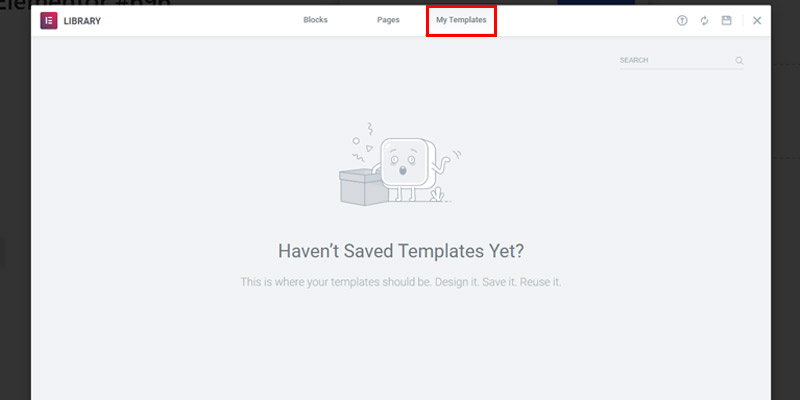Click the search magnifier icon
Image resolution: width=800 pixels, height=400 pixels.
coord(739,61)
